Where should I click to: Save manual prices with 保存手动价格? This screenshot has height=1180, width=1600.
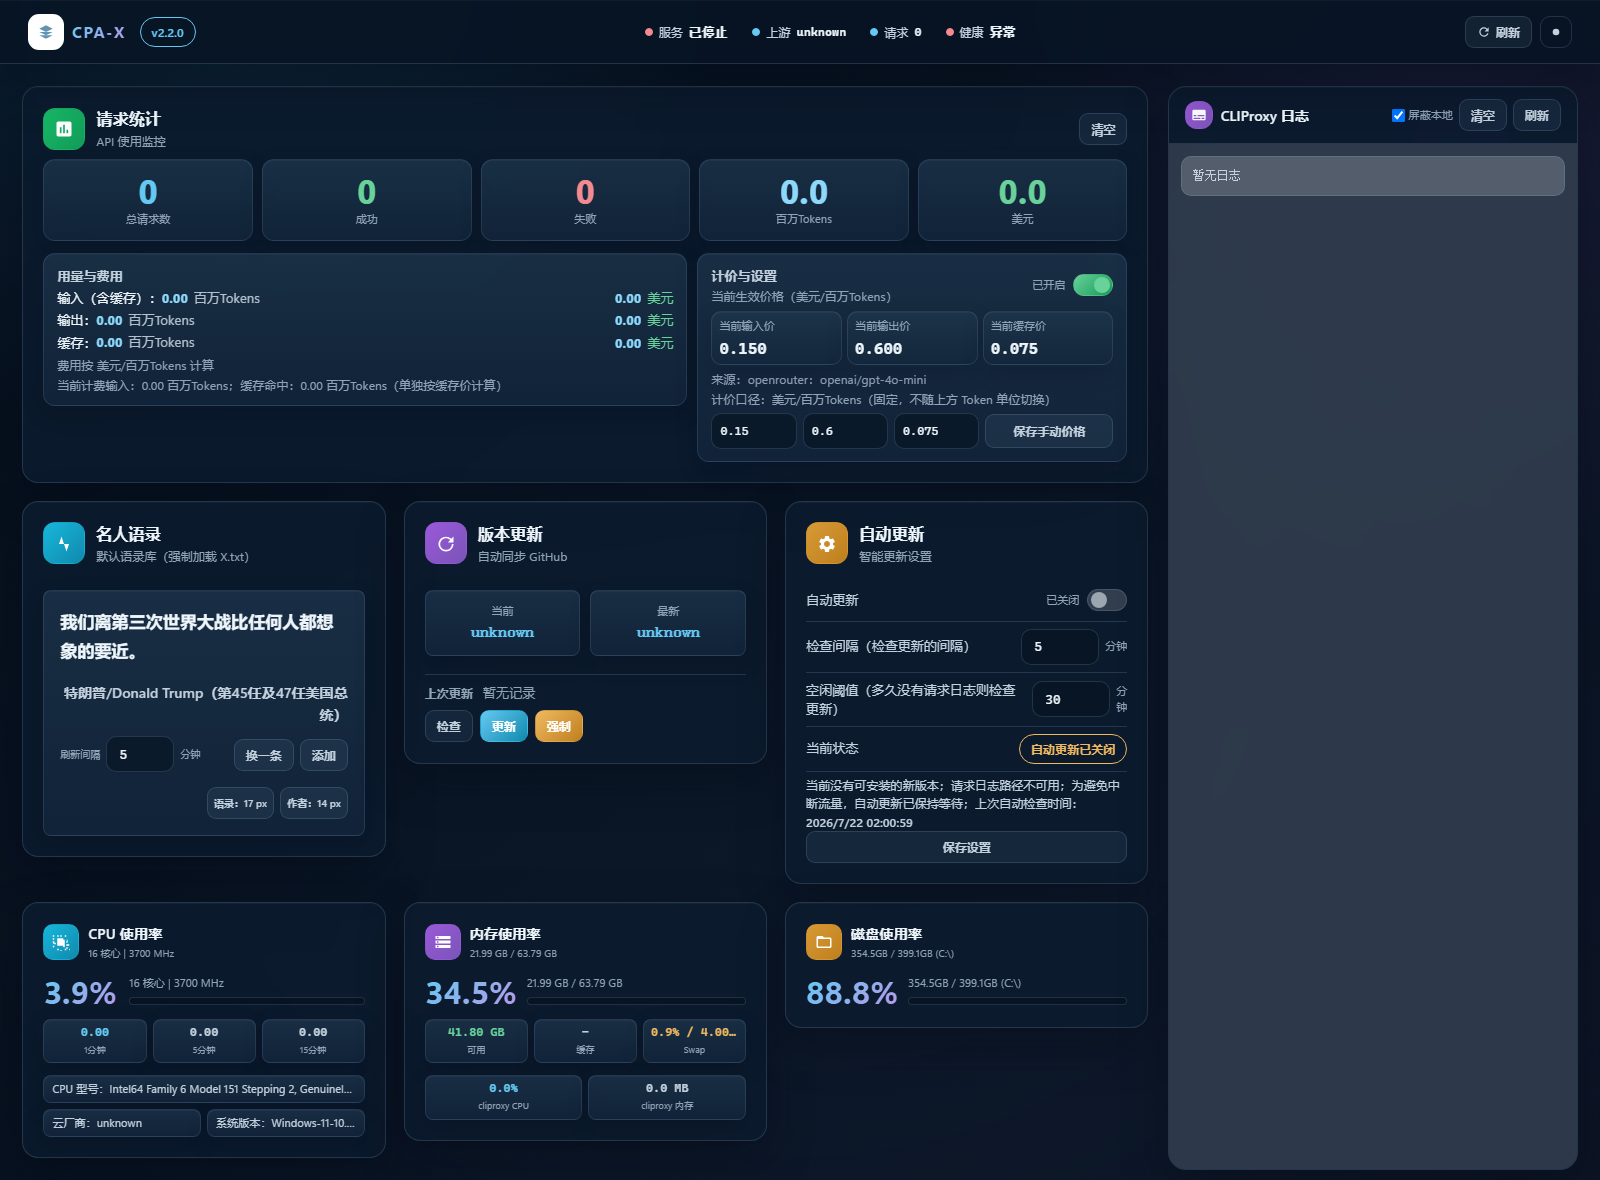pyautogui.click(x=1049, y=431)
